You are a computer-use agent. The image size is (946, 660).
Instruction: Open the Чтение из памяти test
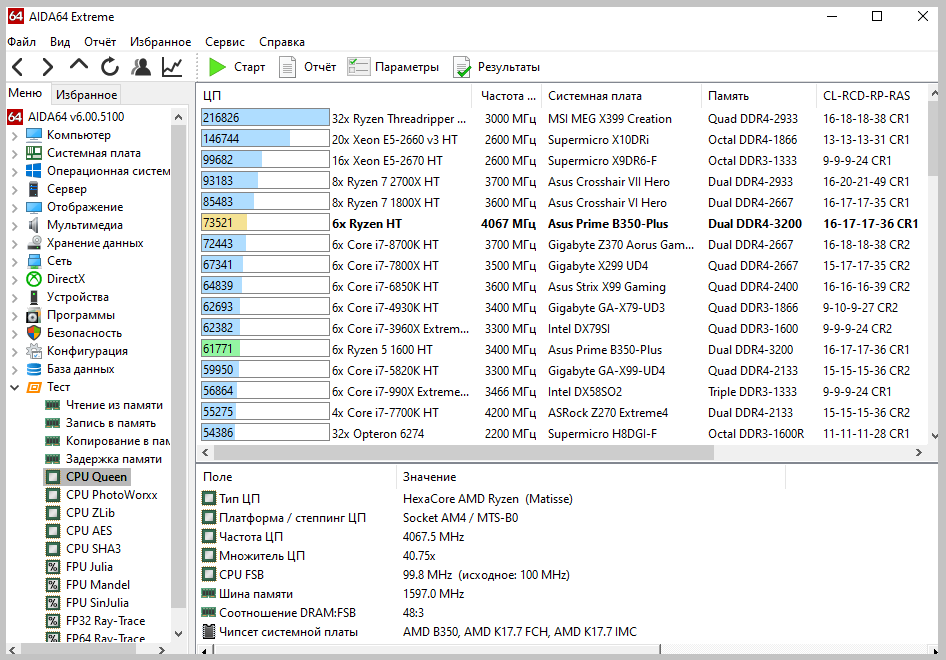point(114,405)
